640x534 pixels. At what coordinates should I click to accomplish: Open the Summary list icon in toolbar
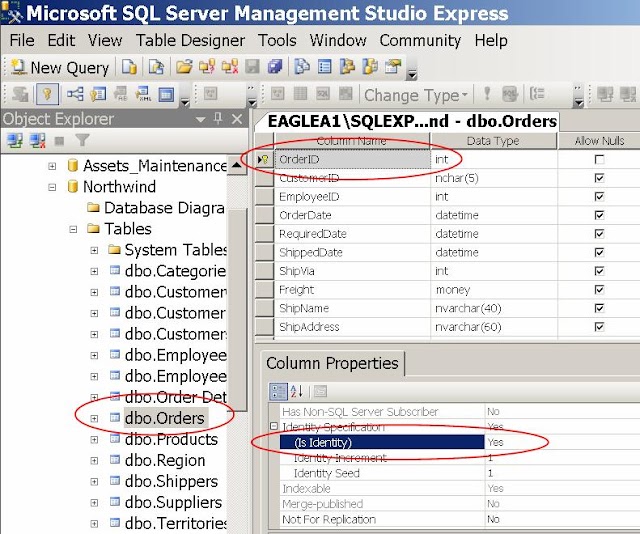pos(324,67)
